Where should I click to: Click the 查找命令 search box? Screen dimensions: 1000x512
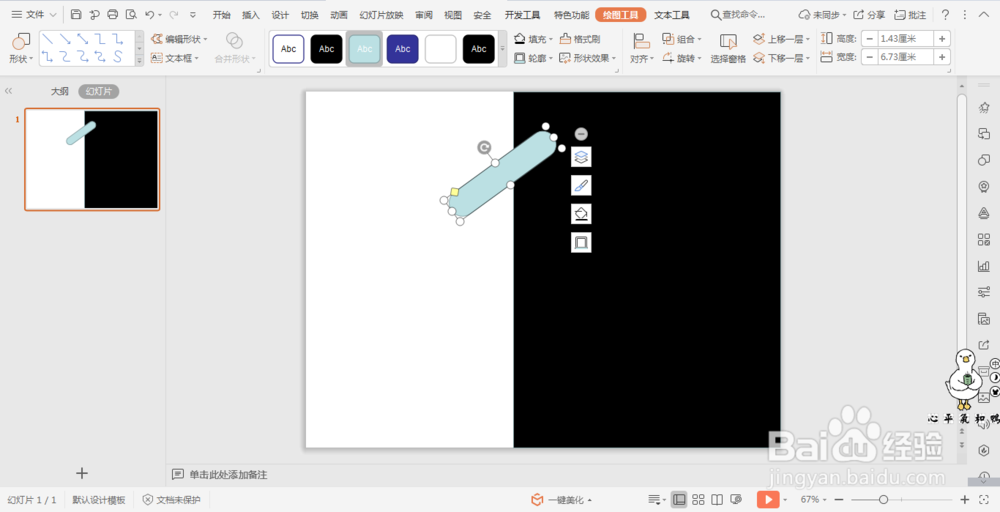(x=738, y=15)
